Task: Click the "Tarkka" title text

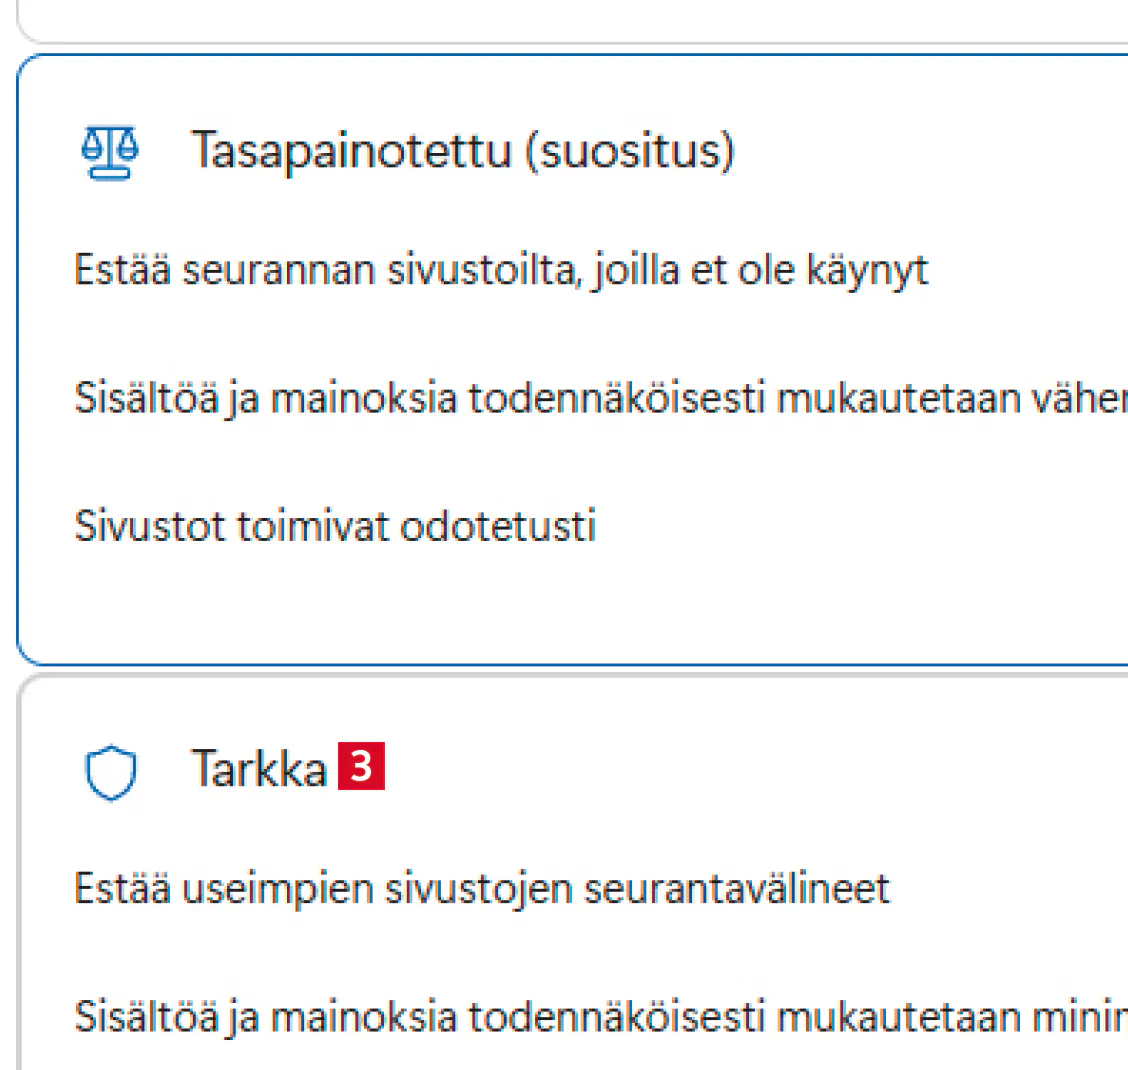Action: 259,769
